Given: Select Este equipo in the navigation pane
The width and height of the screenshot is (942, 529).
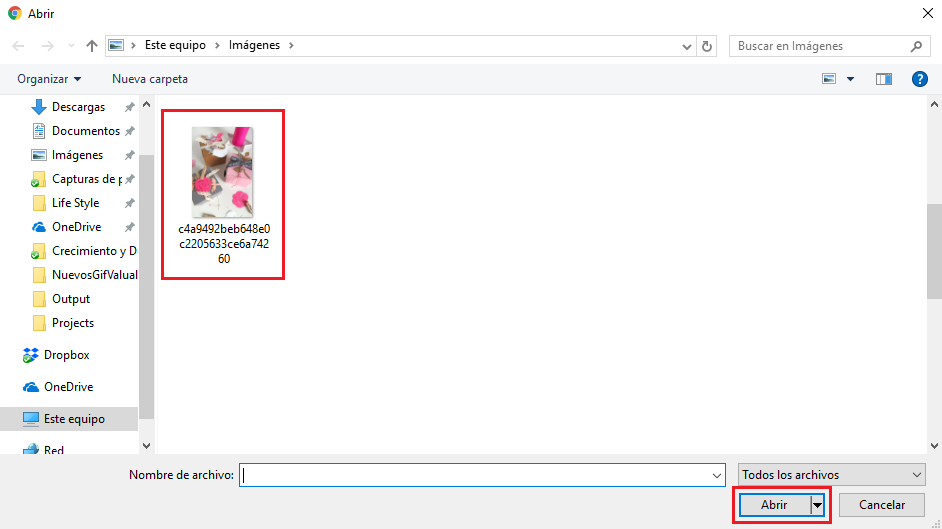Looking at the screenshot, I should 74,419.
